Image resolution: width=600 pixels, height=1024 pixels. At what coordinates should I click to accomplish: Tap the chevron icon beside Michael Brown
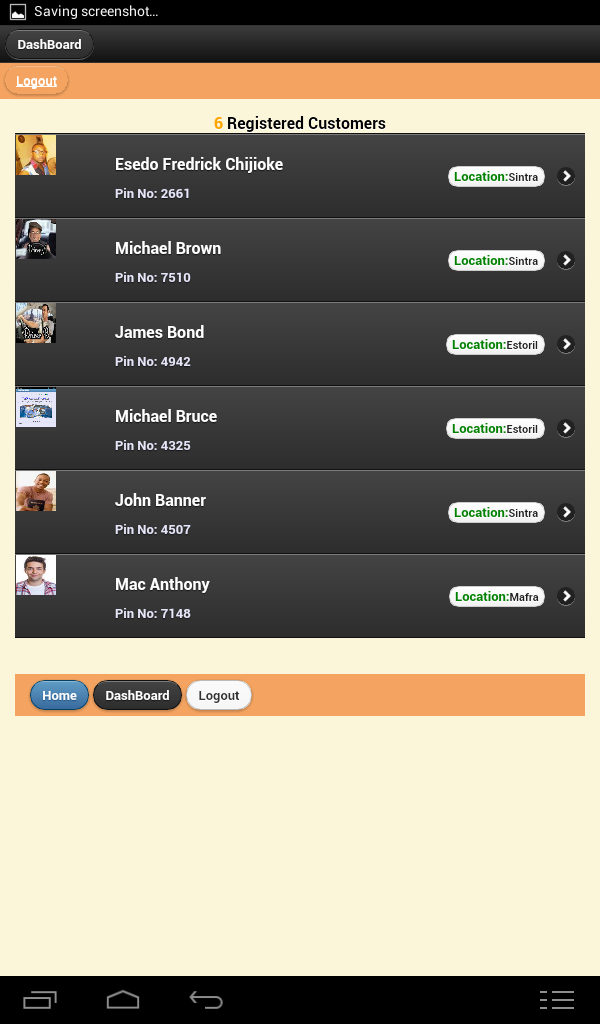pyautogui.click(x=565, y=261)
